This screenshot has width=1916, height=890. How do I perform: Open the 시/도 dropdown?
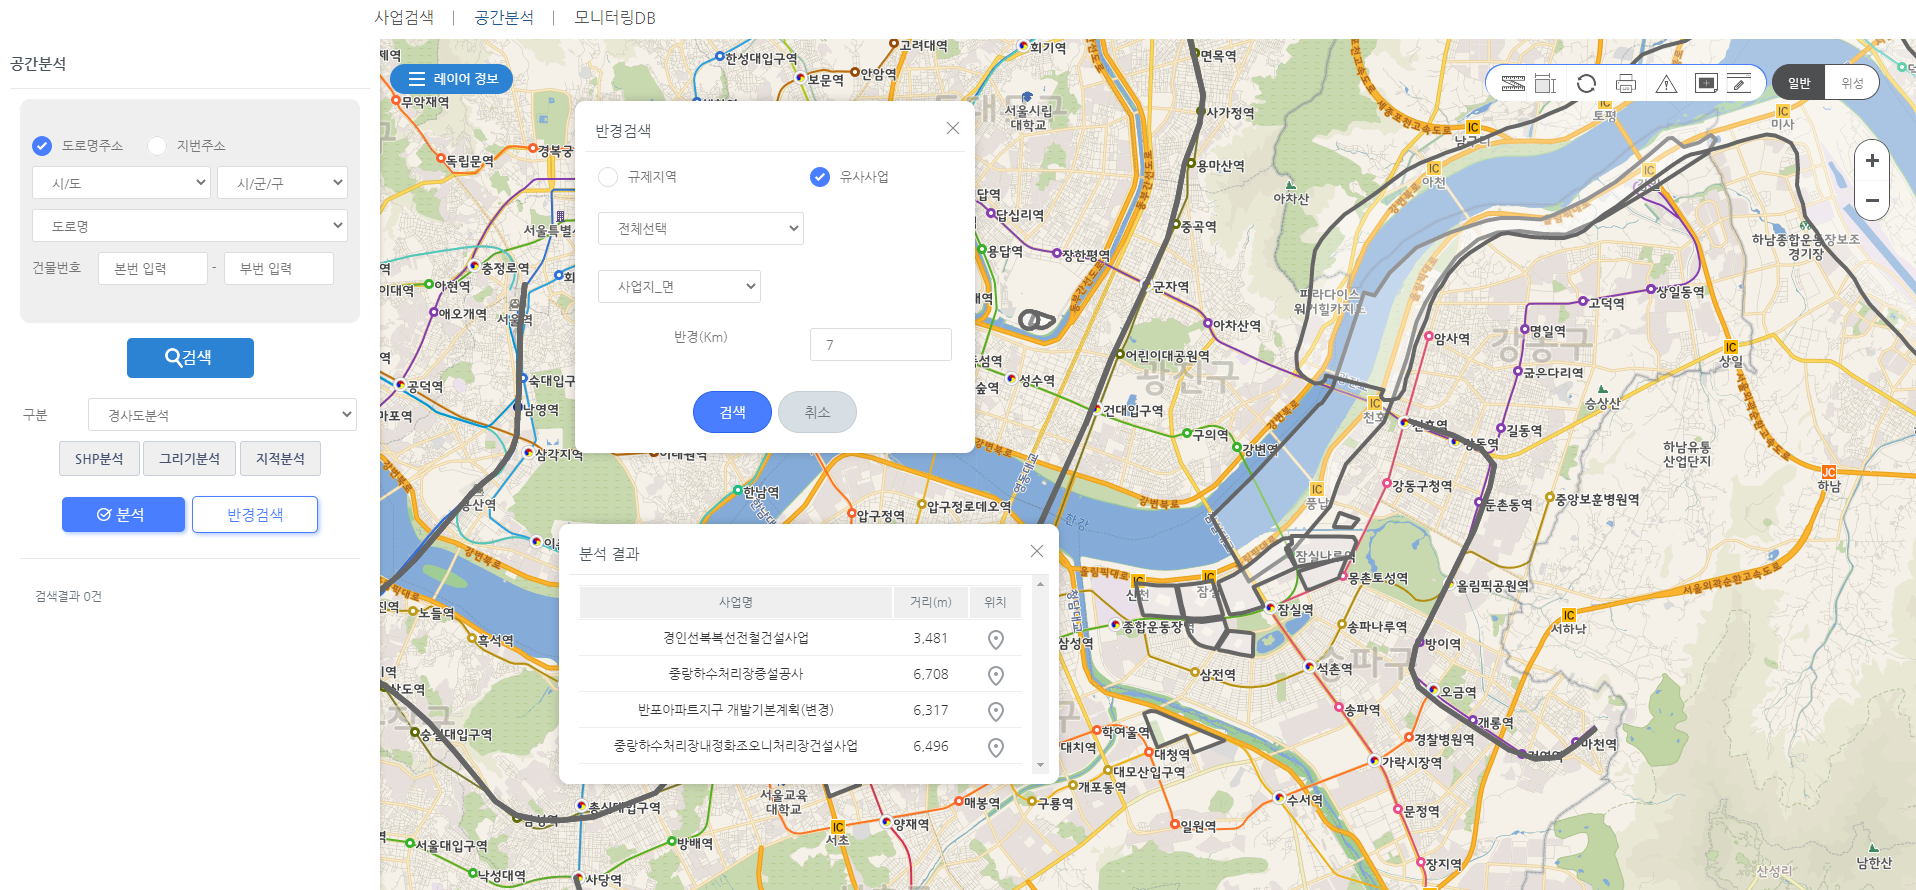(x=122, y=183)
